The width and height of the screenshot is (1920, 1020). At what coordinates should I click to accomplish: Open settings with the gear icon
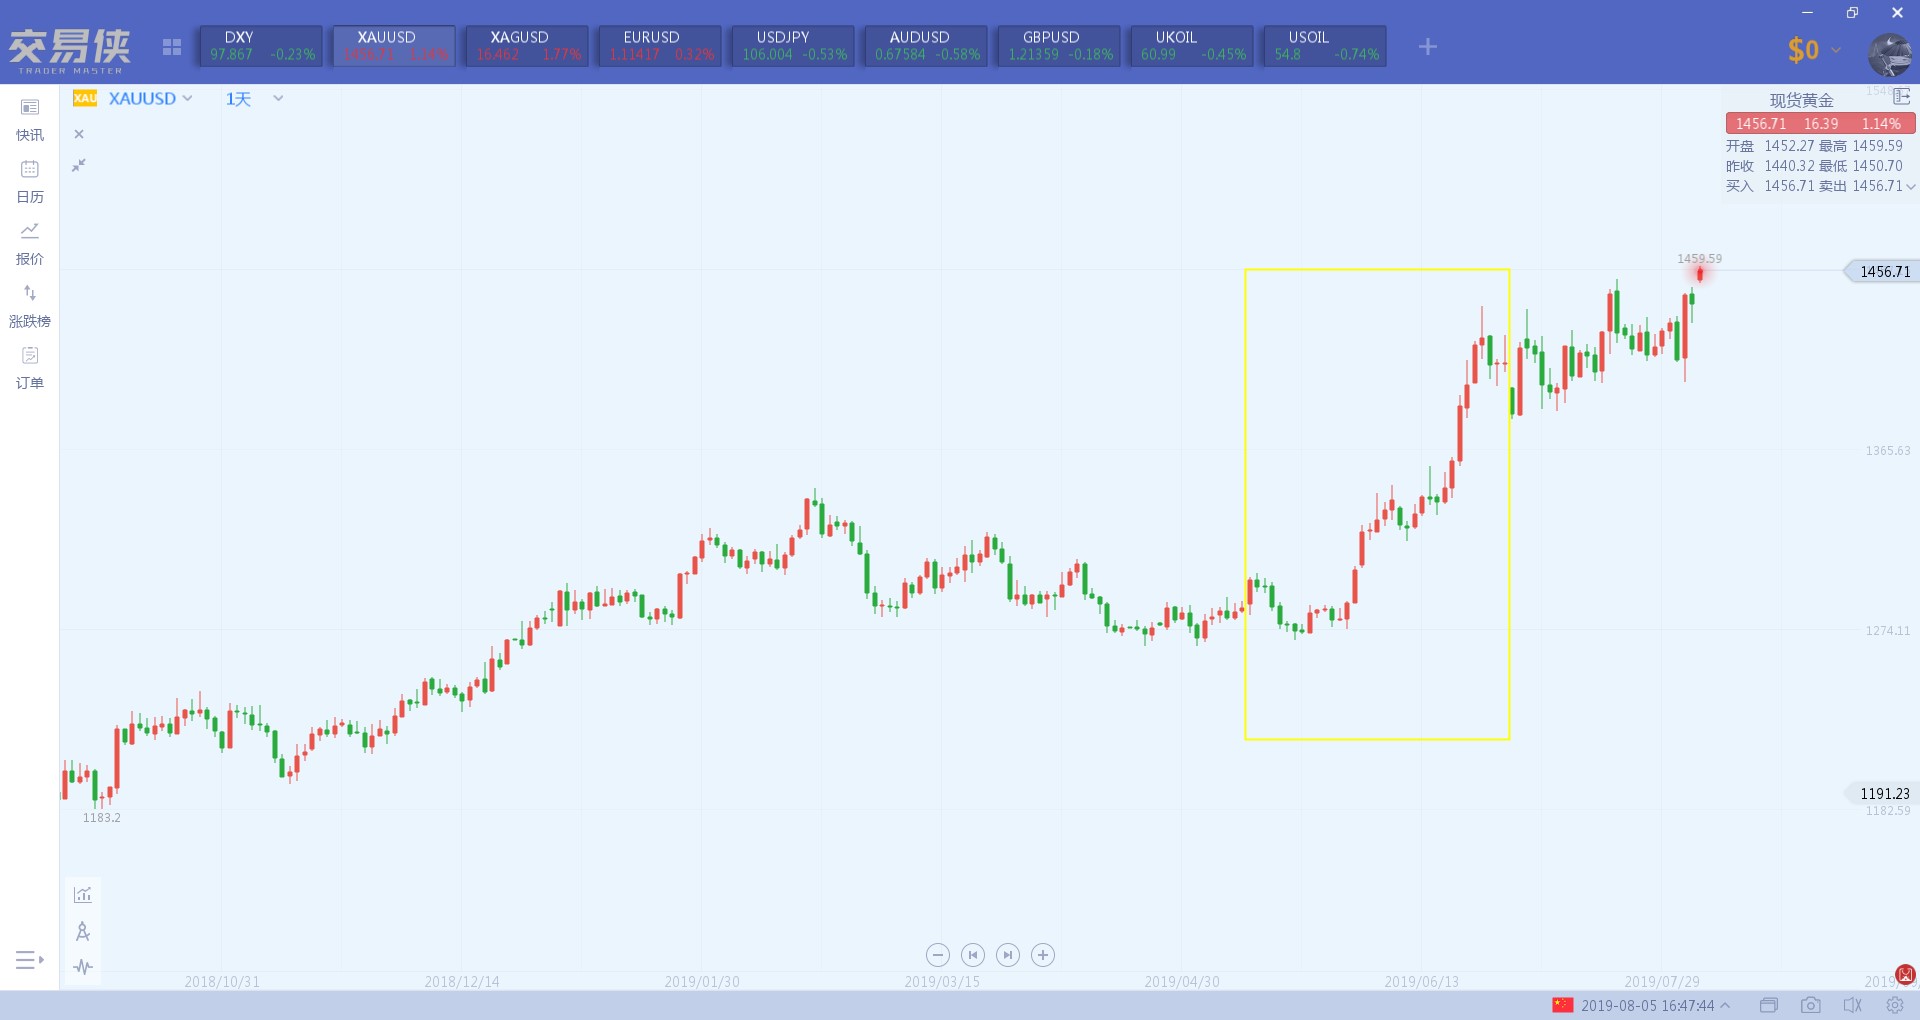[x=1894, y=1005]
